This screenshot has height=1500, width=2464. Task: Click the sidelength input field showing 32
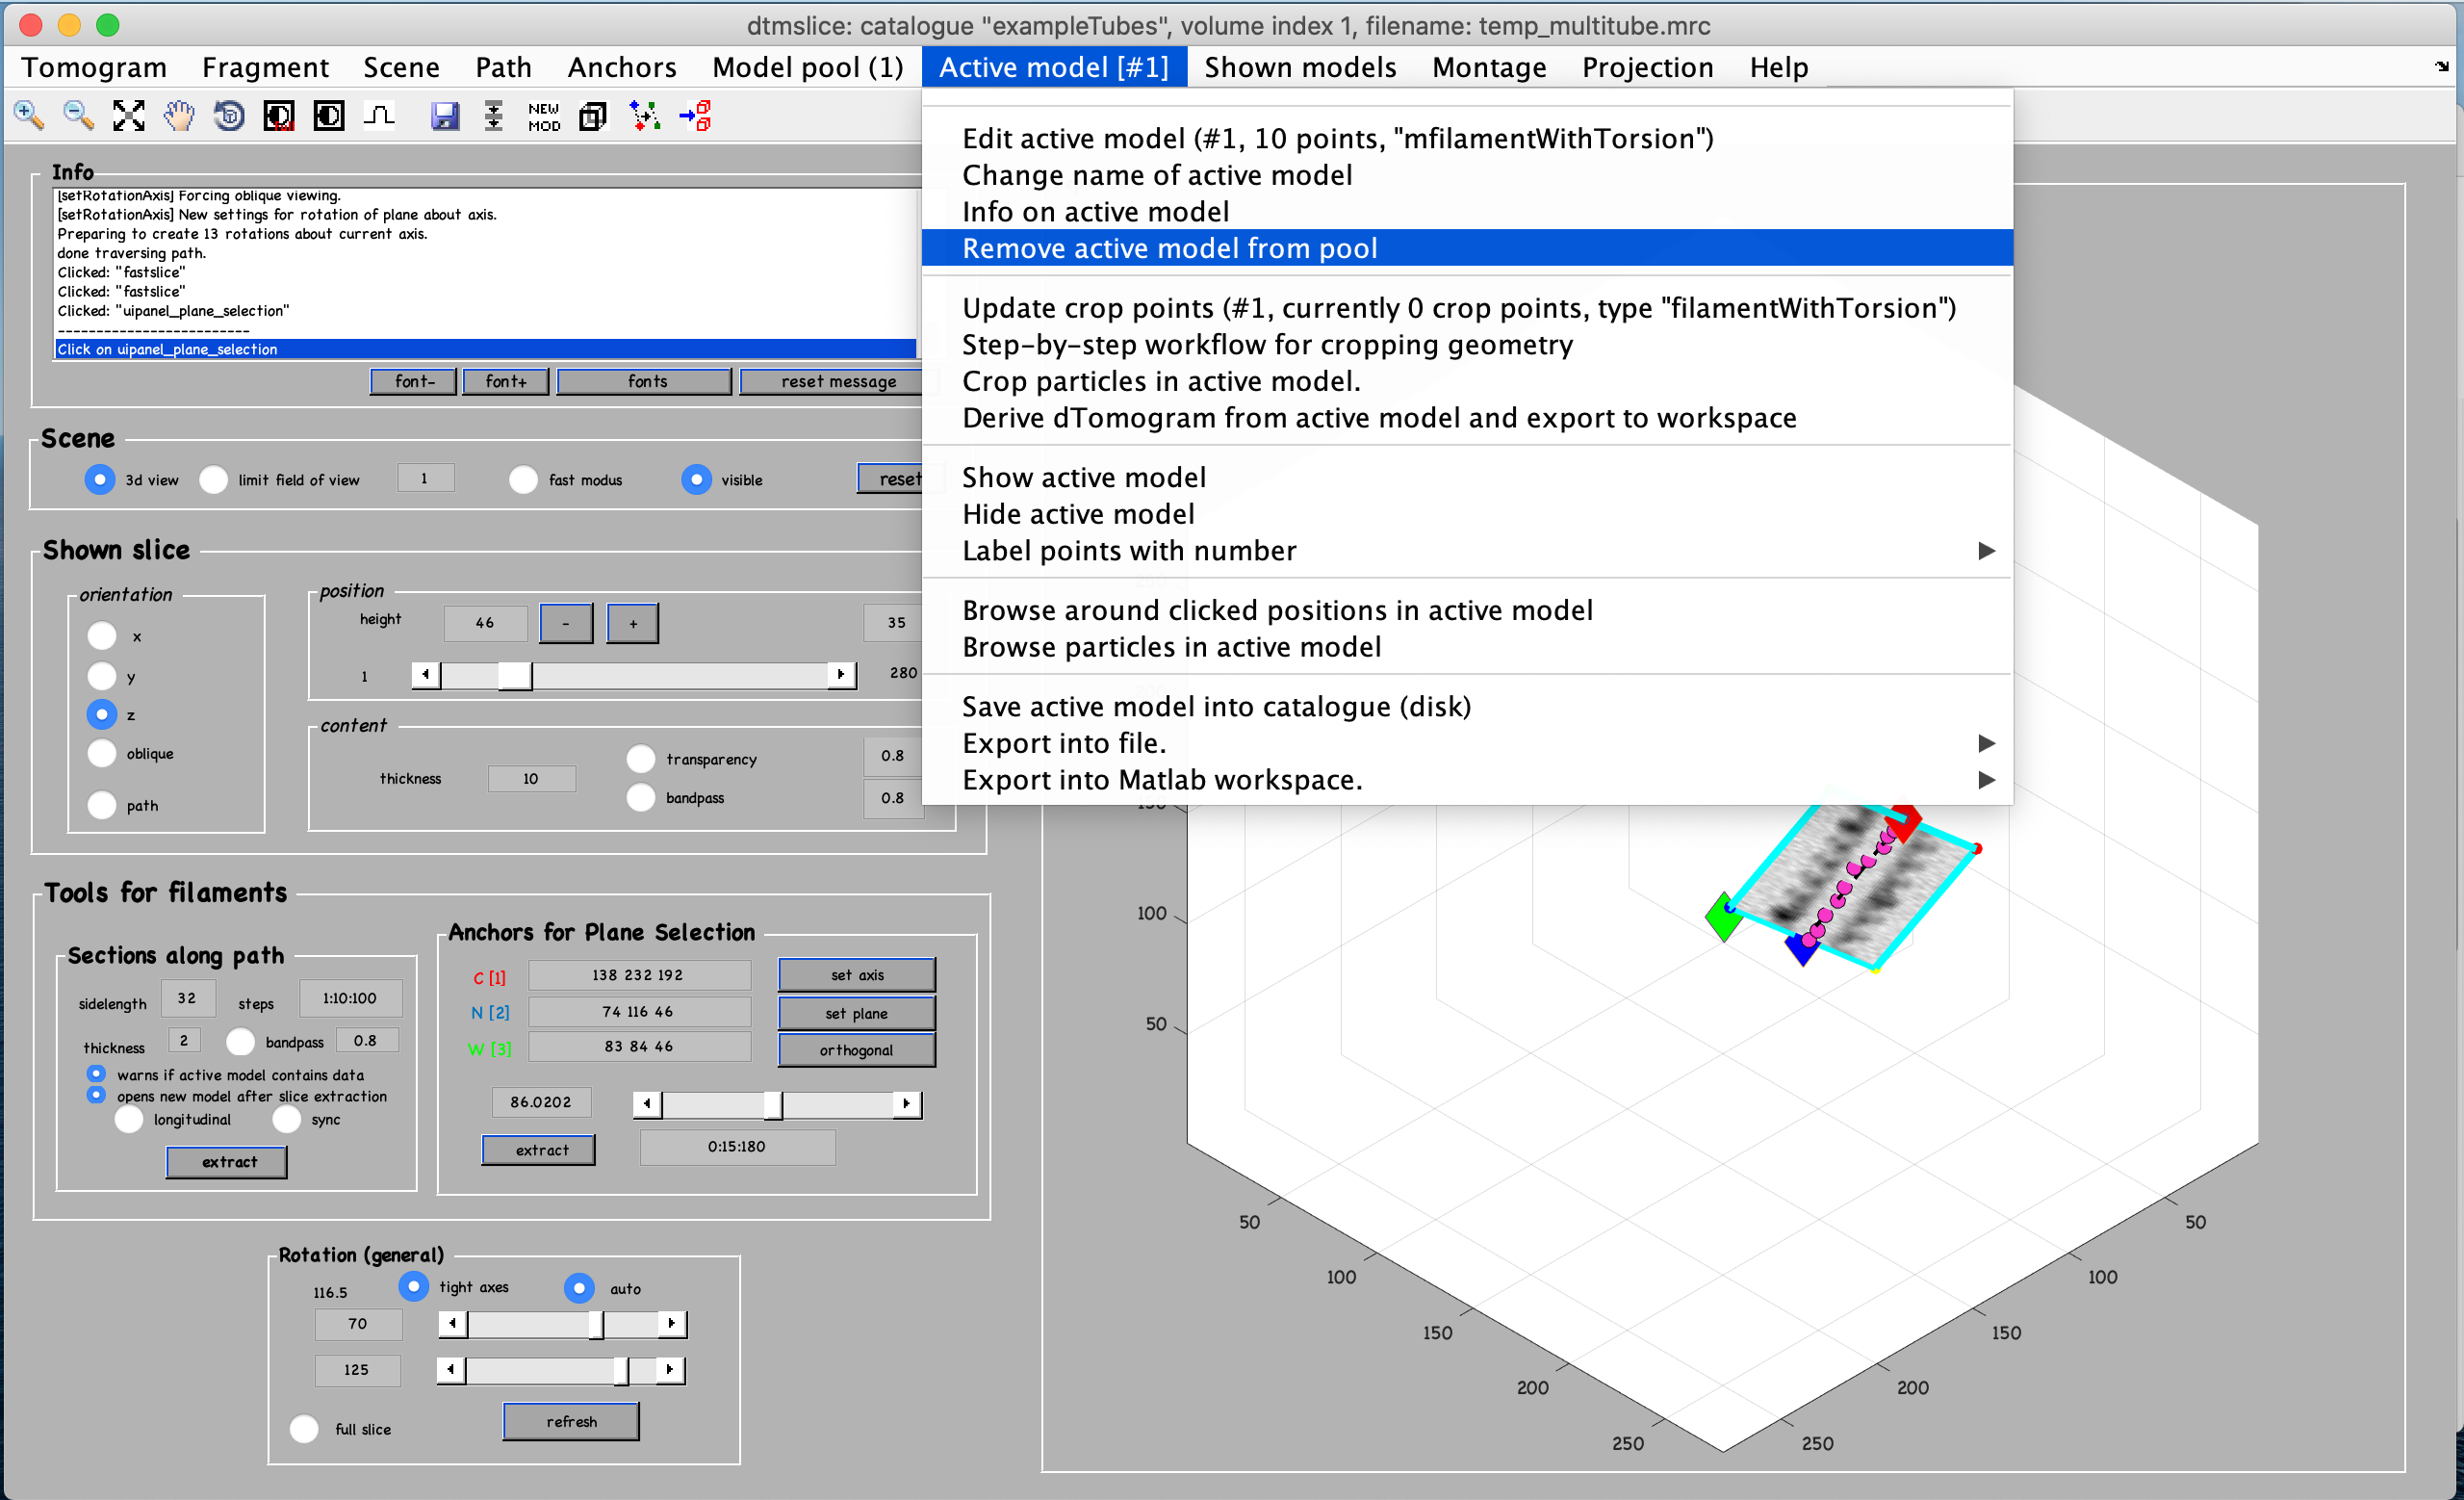(x=187, y=998)
